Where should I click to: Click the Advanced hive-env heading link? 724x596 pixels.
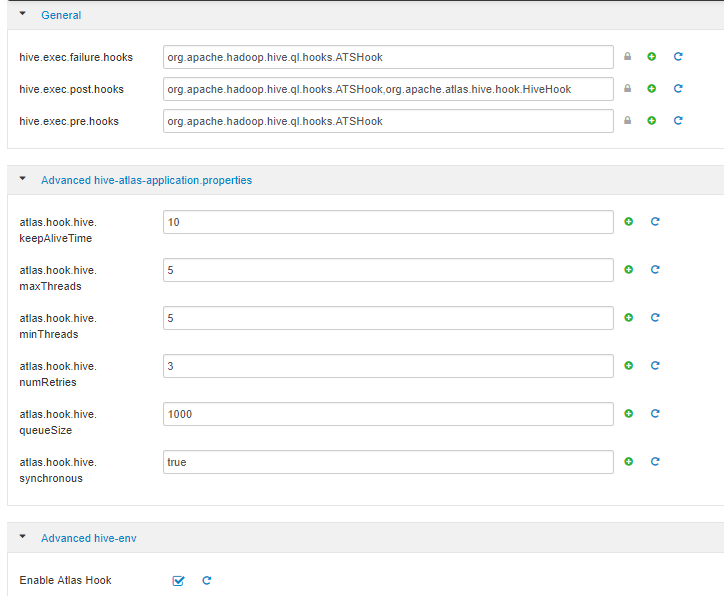point(88,538)
